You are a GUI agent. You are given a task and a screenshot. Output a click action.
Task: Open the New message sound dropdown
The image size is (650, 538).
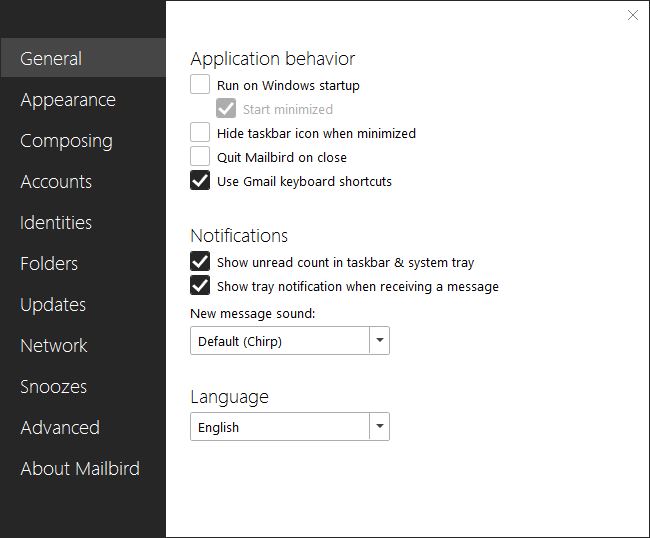click(290, 341)
